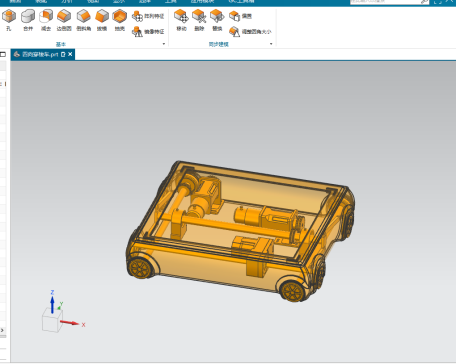Click the Unite (合并) boolean icon
The image size is (456, 364).
coord(28,20)
